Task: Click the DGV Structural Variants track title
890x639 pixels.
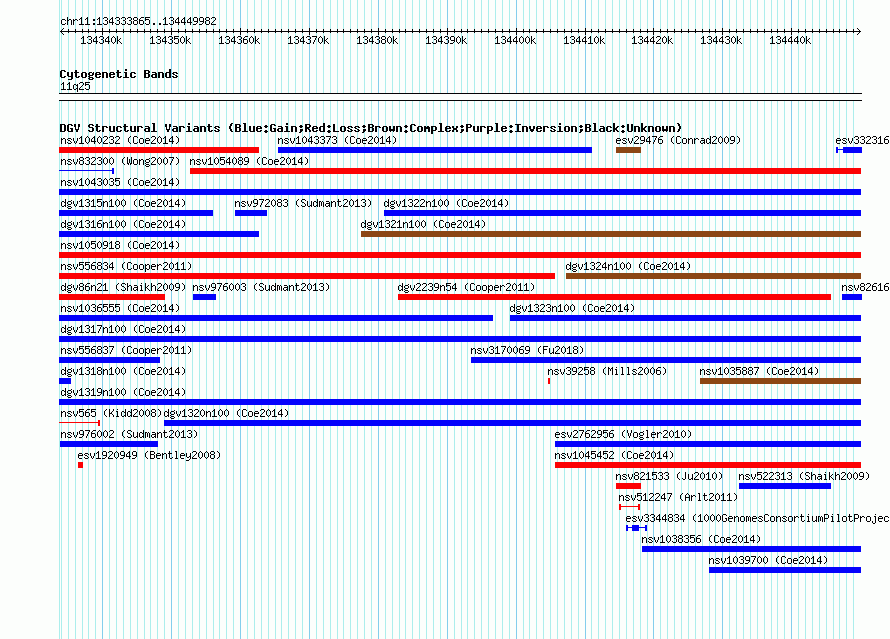Action: click(371, 128)
